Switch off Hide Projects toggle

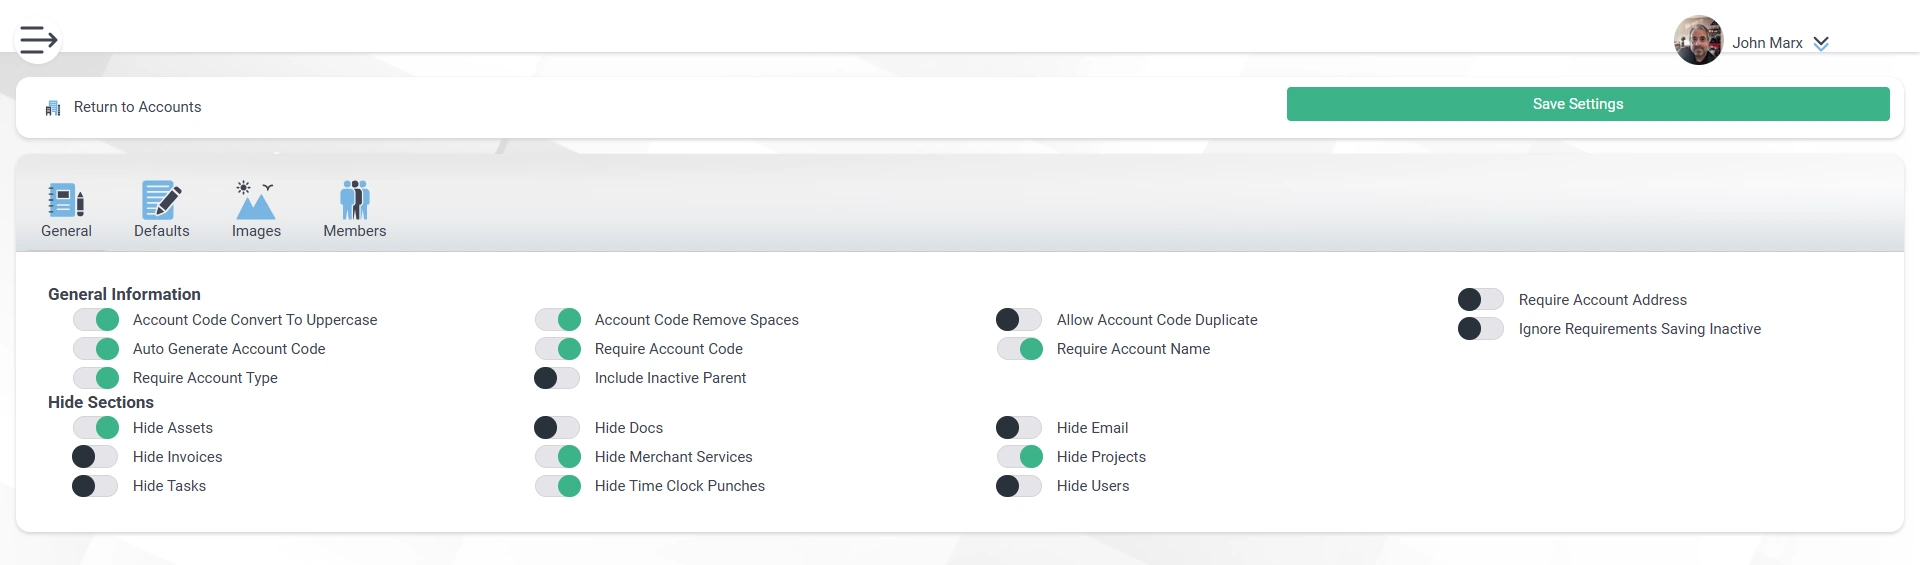(x=1020, y=456)
